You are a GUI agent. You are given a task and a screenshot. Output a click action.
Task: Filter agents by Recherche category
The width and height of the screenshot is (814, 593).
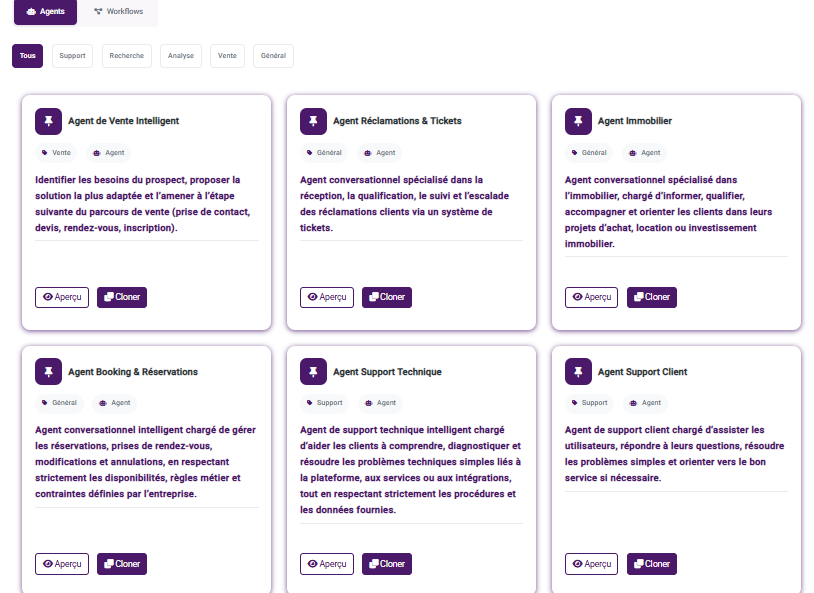pyautogui.click(x=126, y=56)
